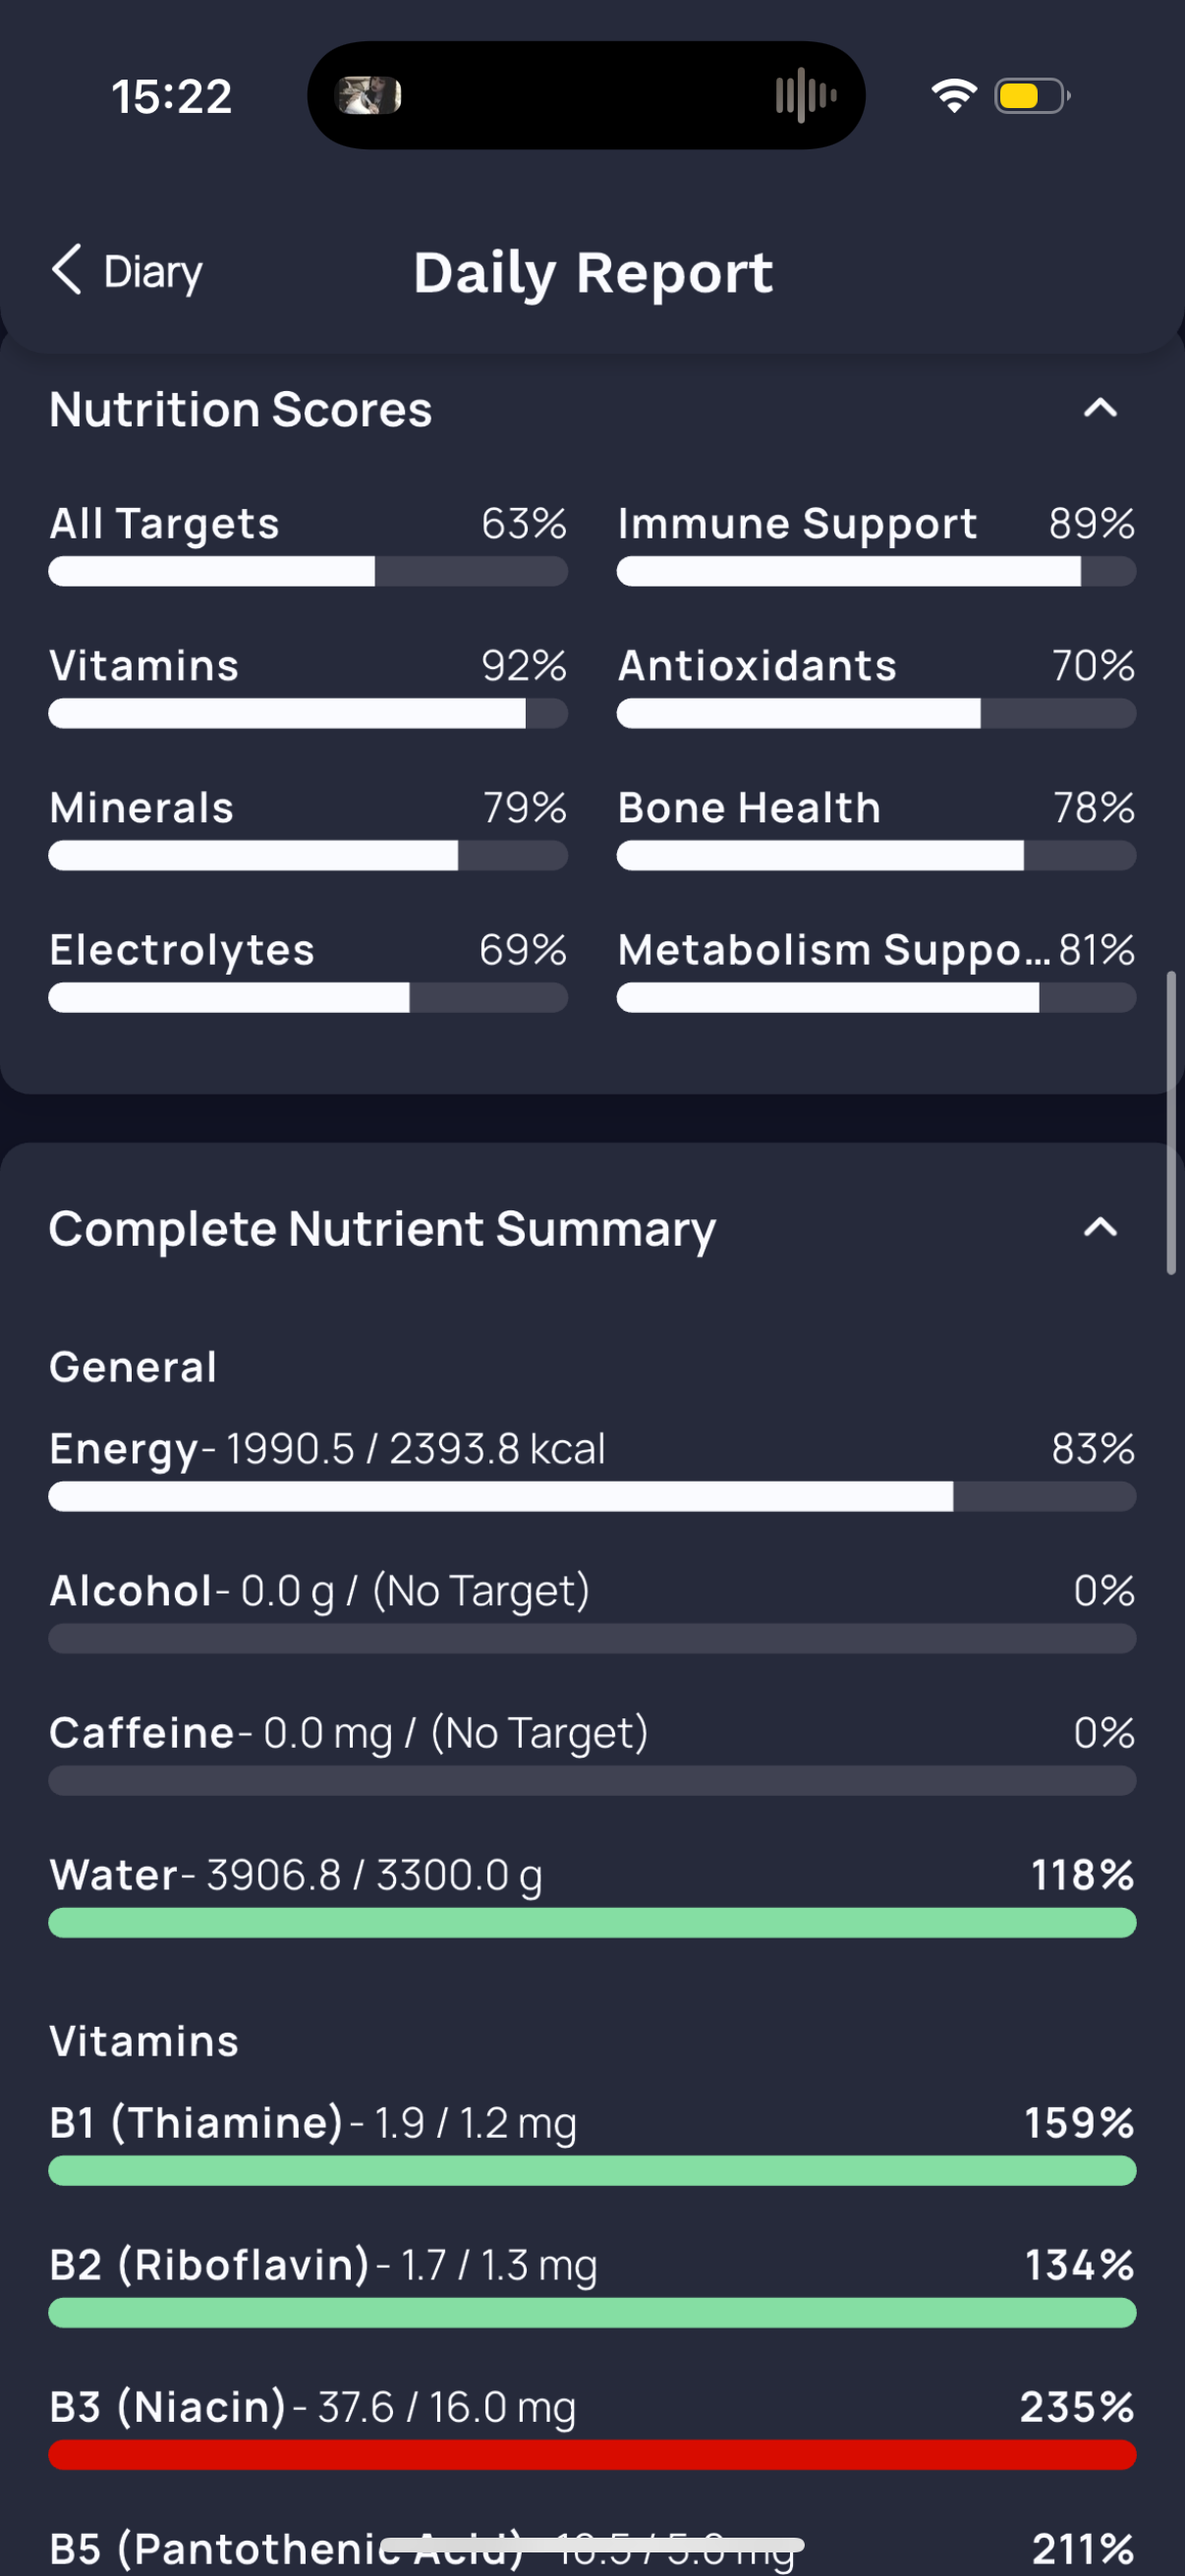Screen dimensions: 1185x2576
Task: Tap the Wi-Fi status icon
Action: (953, 96)
